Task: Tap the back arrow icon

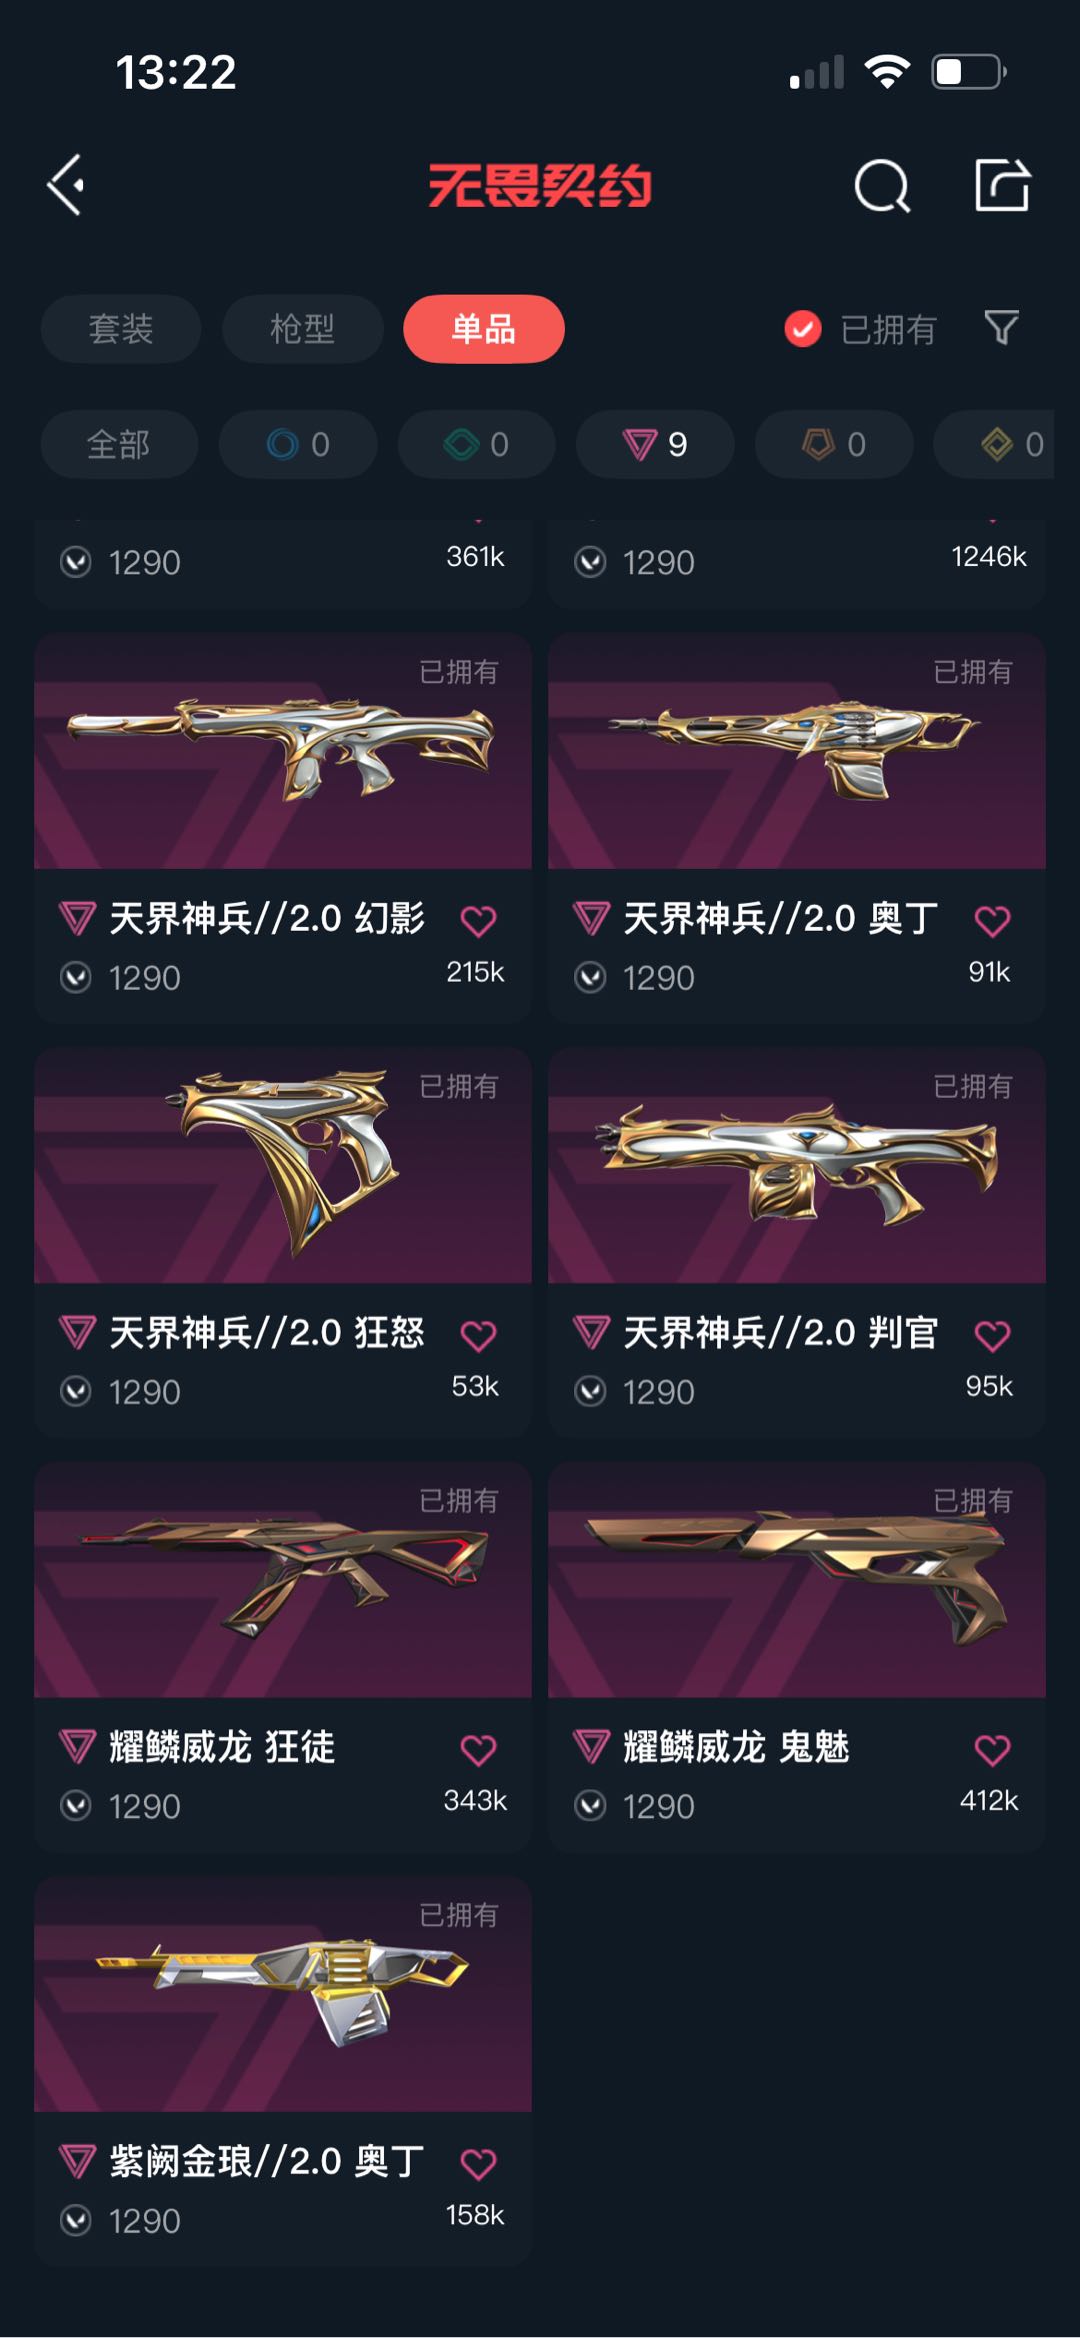Action: [66, 185]
